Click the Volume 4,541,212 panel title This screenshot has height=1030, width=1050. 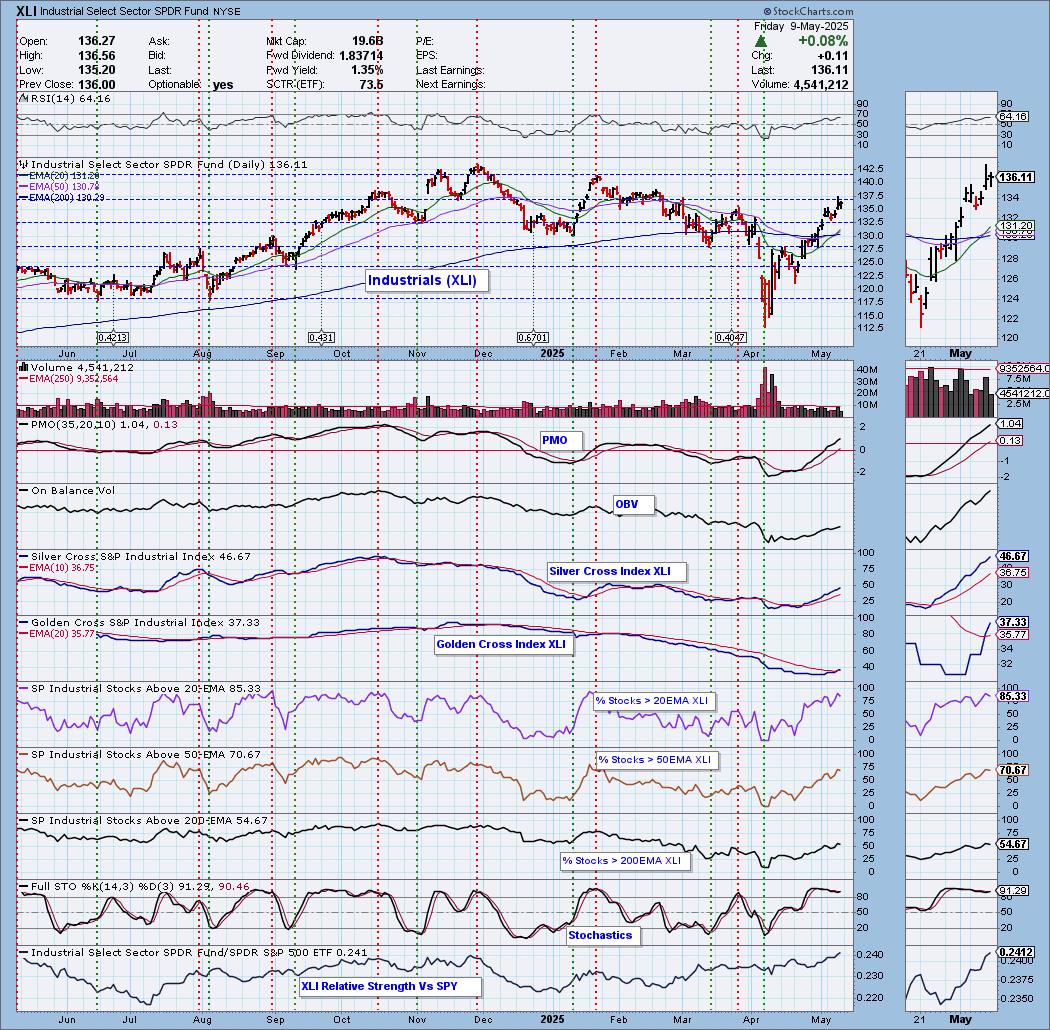(x=76, y=368)
